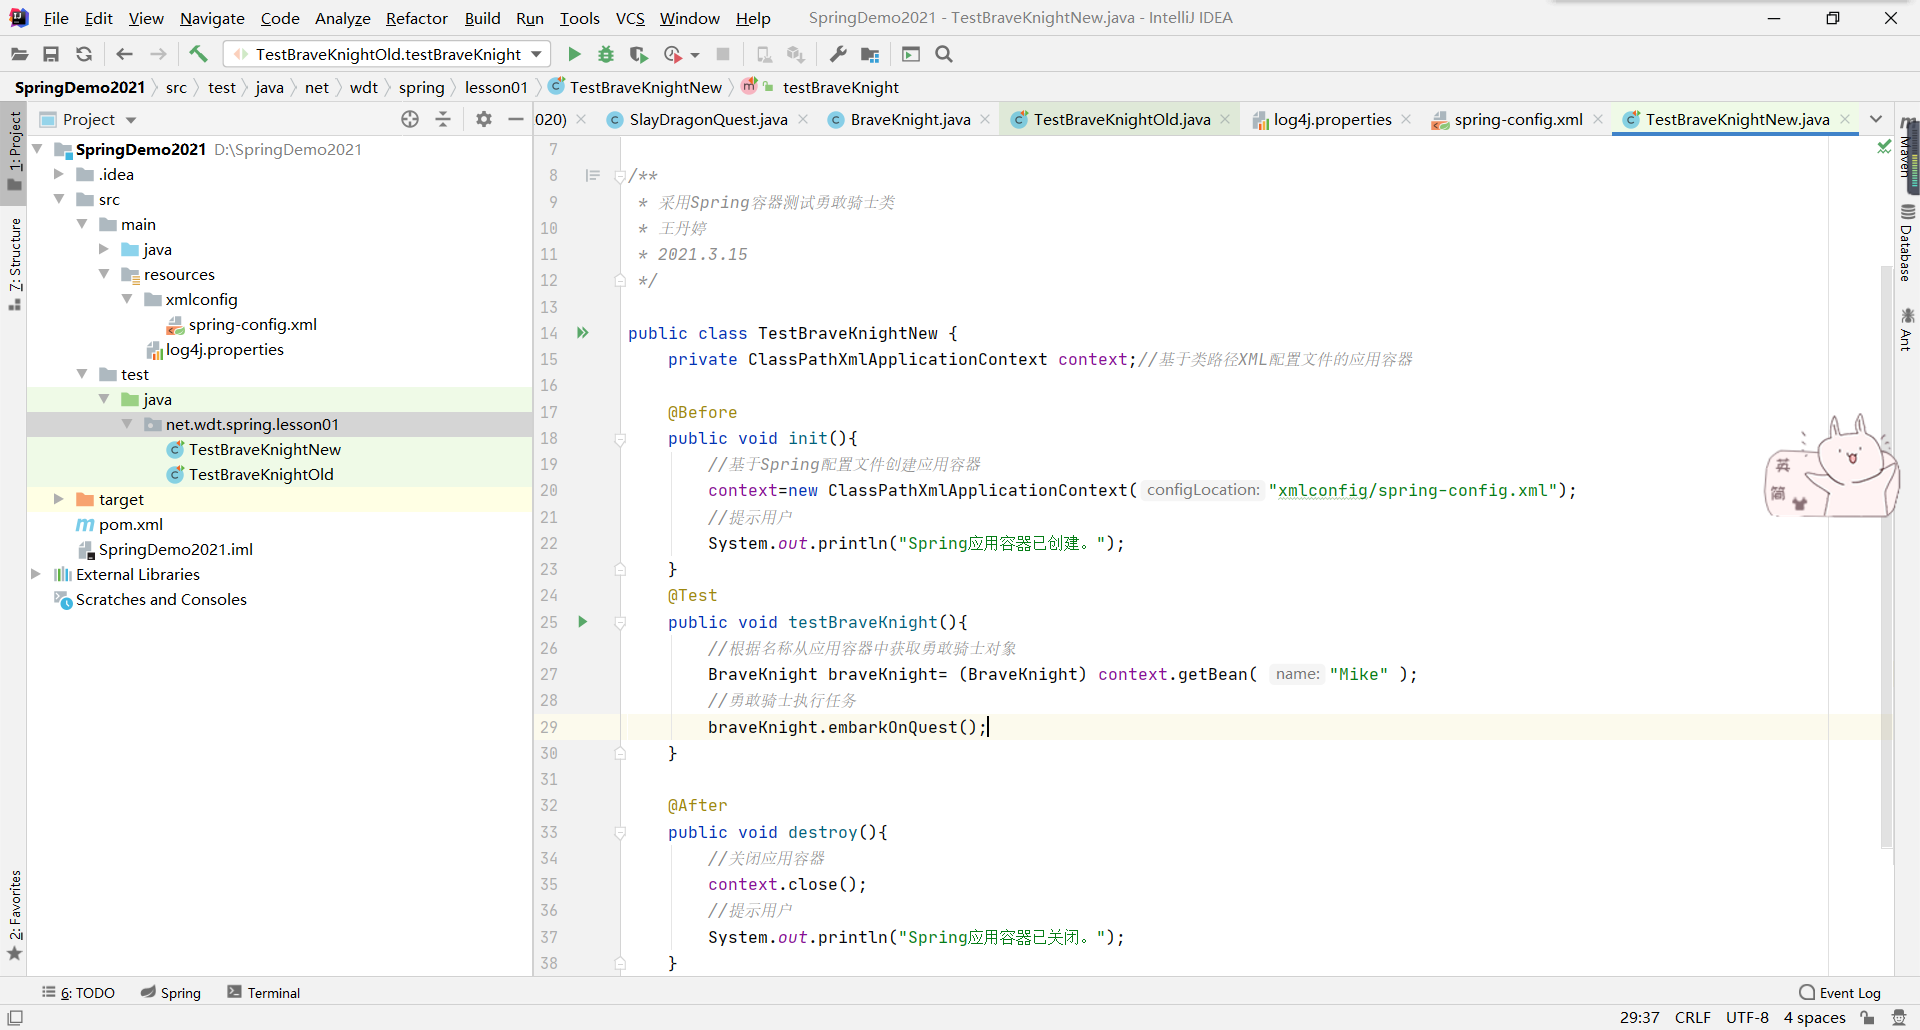Toggle the Structure tool window
The height and width of the screenshot is (1030, 1920).
coord(14,263)
